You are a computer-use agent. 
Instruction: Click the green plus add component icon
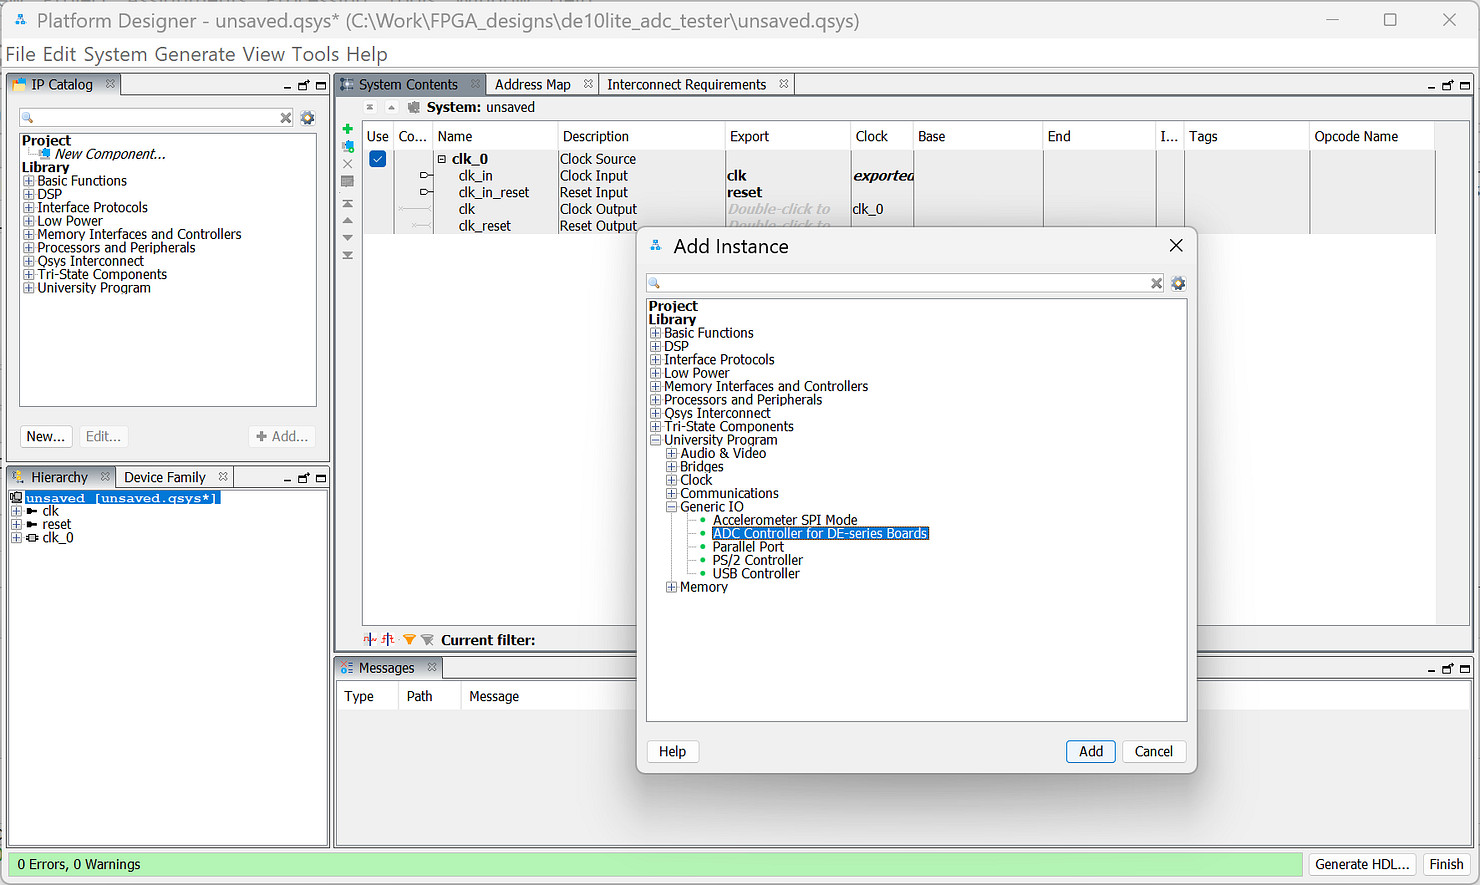tap(348, 129)
